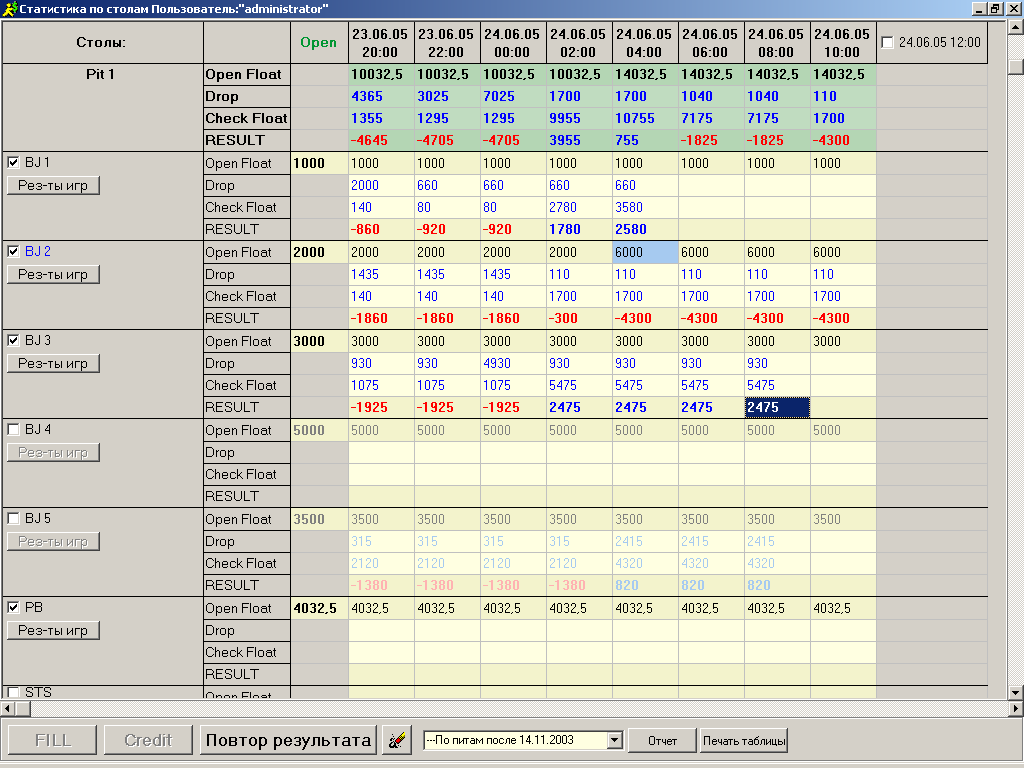
Task: Uncheck the BJ 3 table checkbox
Action: tap(13, 340)
